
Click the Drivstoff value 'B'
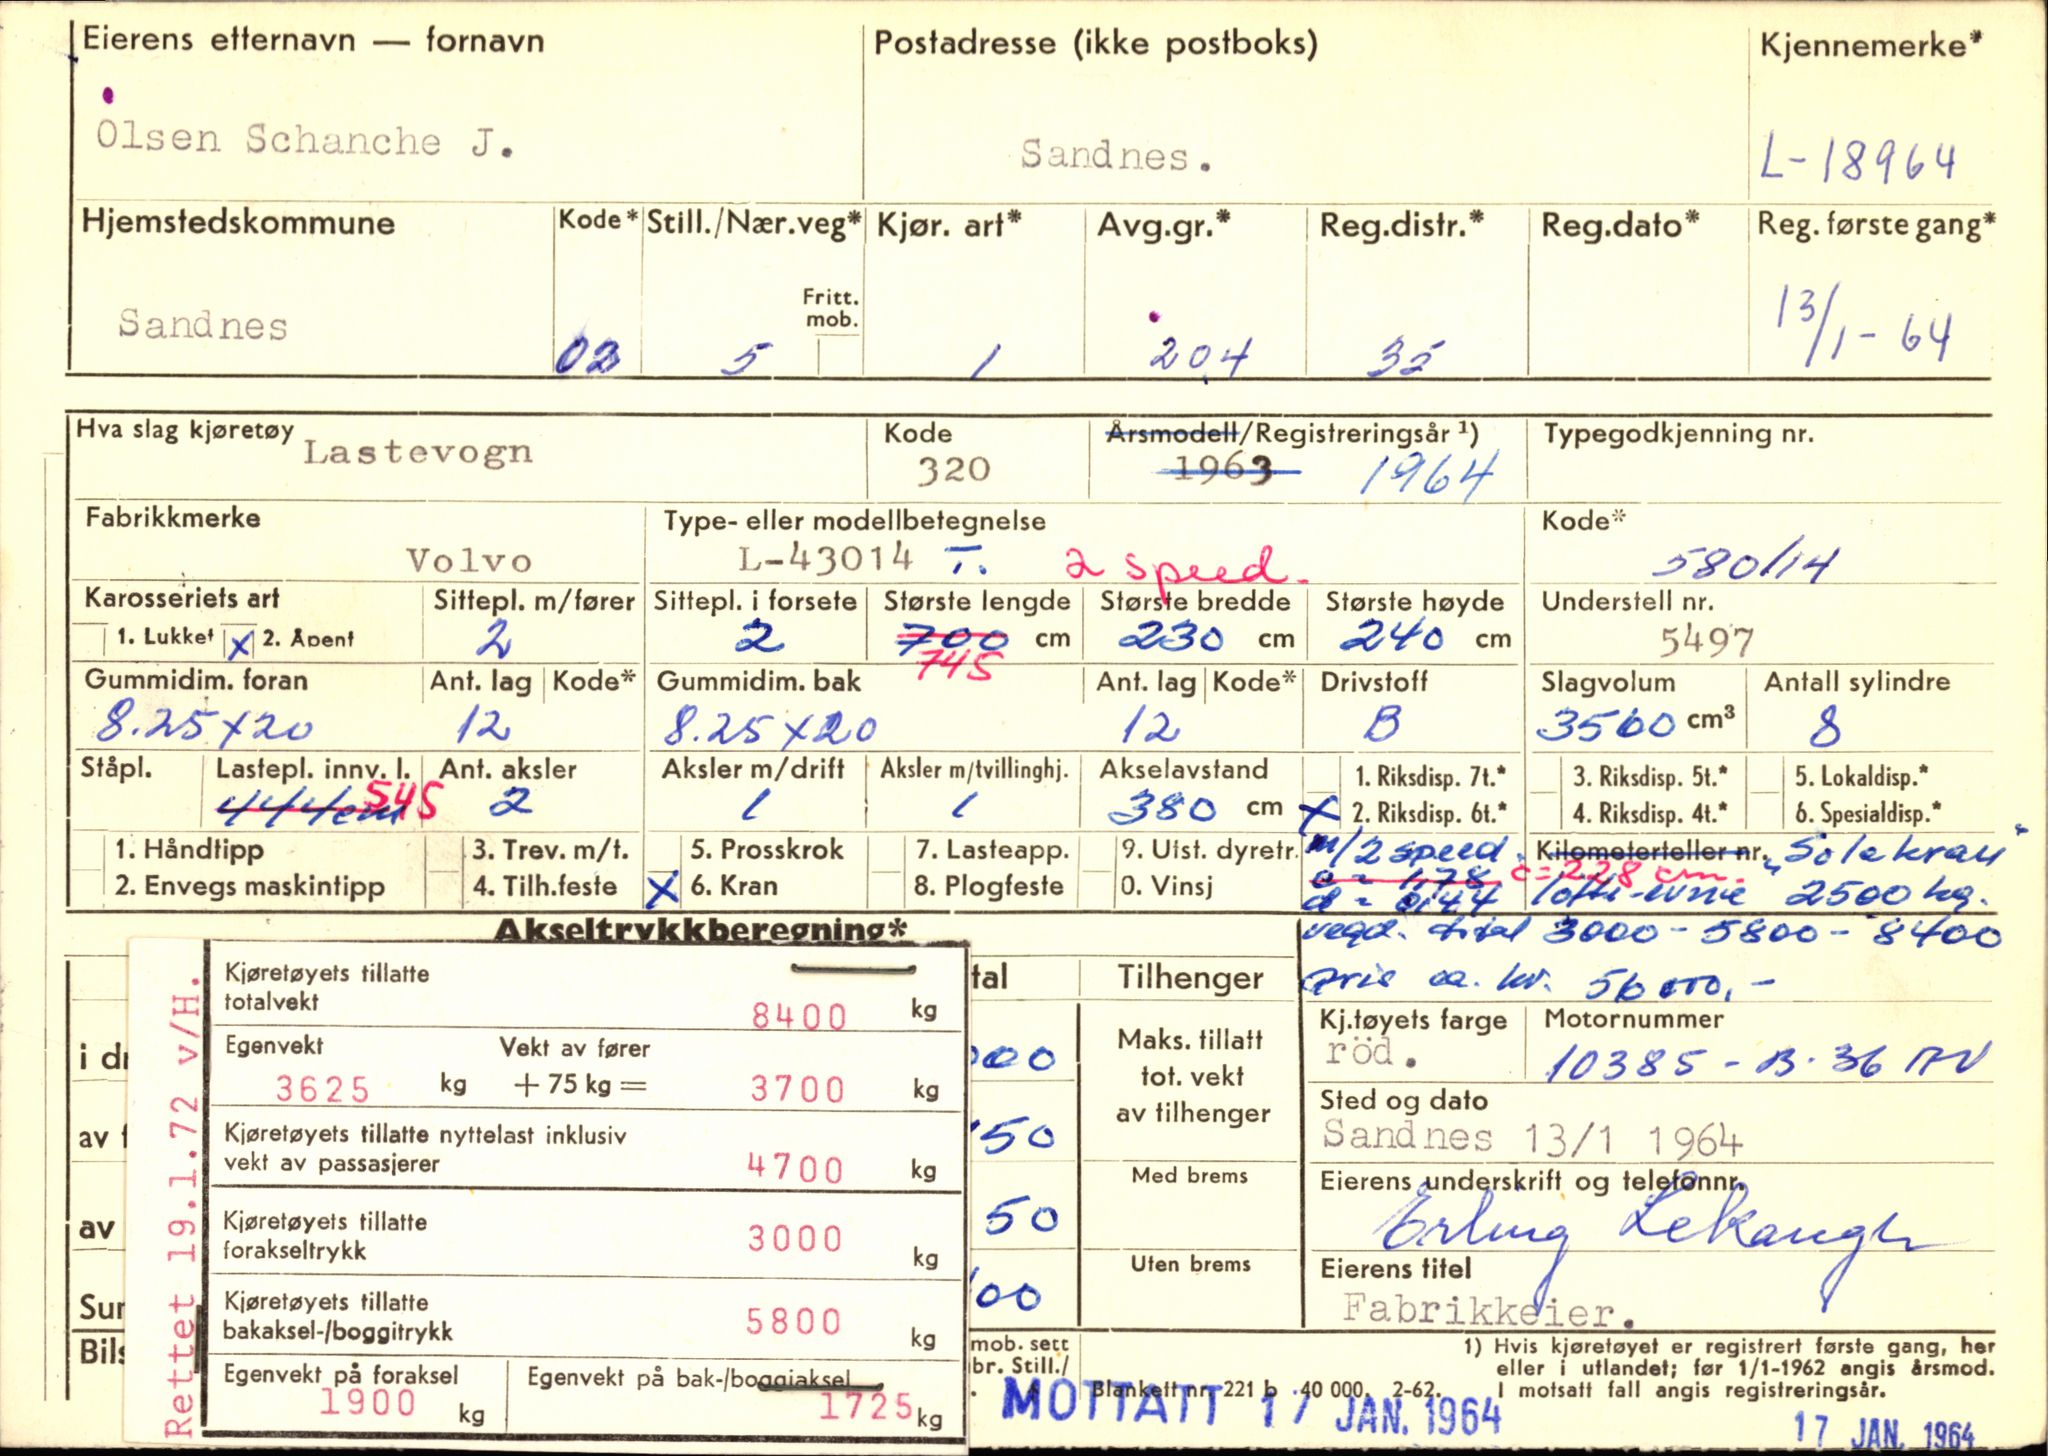pyautogui.click(x=1382, y=724)
